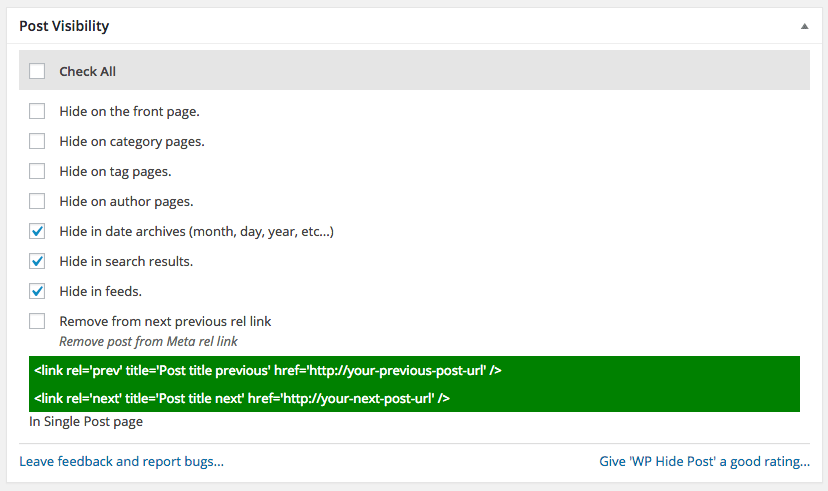Uncheck the Hide in feeds checkbox
Viewport: 828px width, 491px height.
coord(37,291)
